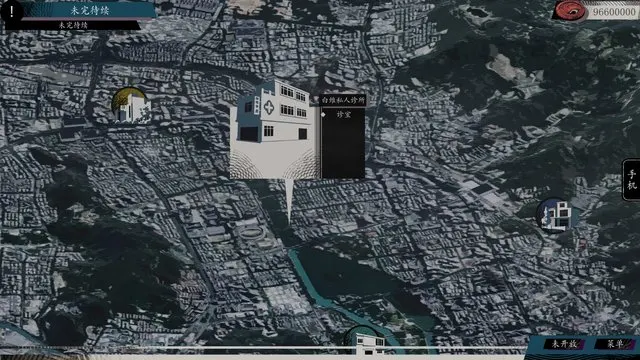640x360 pixels.
Task: Open the 手机 phone side tab
Action: [x=631, y=180]
